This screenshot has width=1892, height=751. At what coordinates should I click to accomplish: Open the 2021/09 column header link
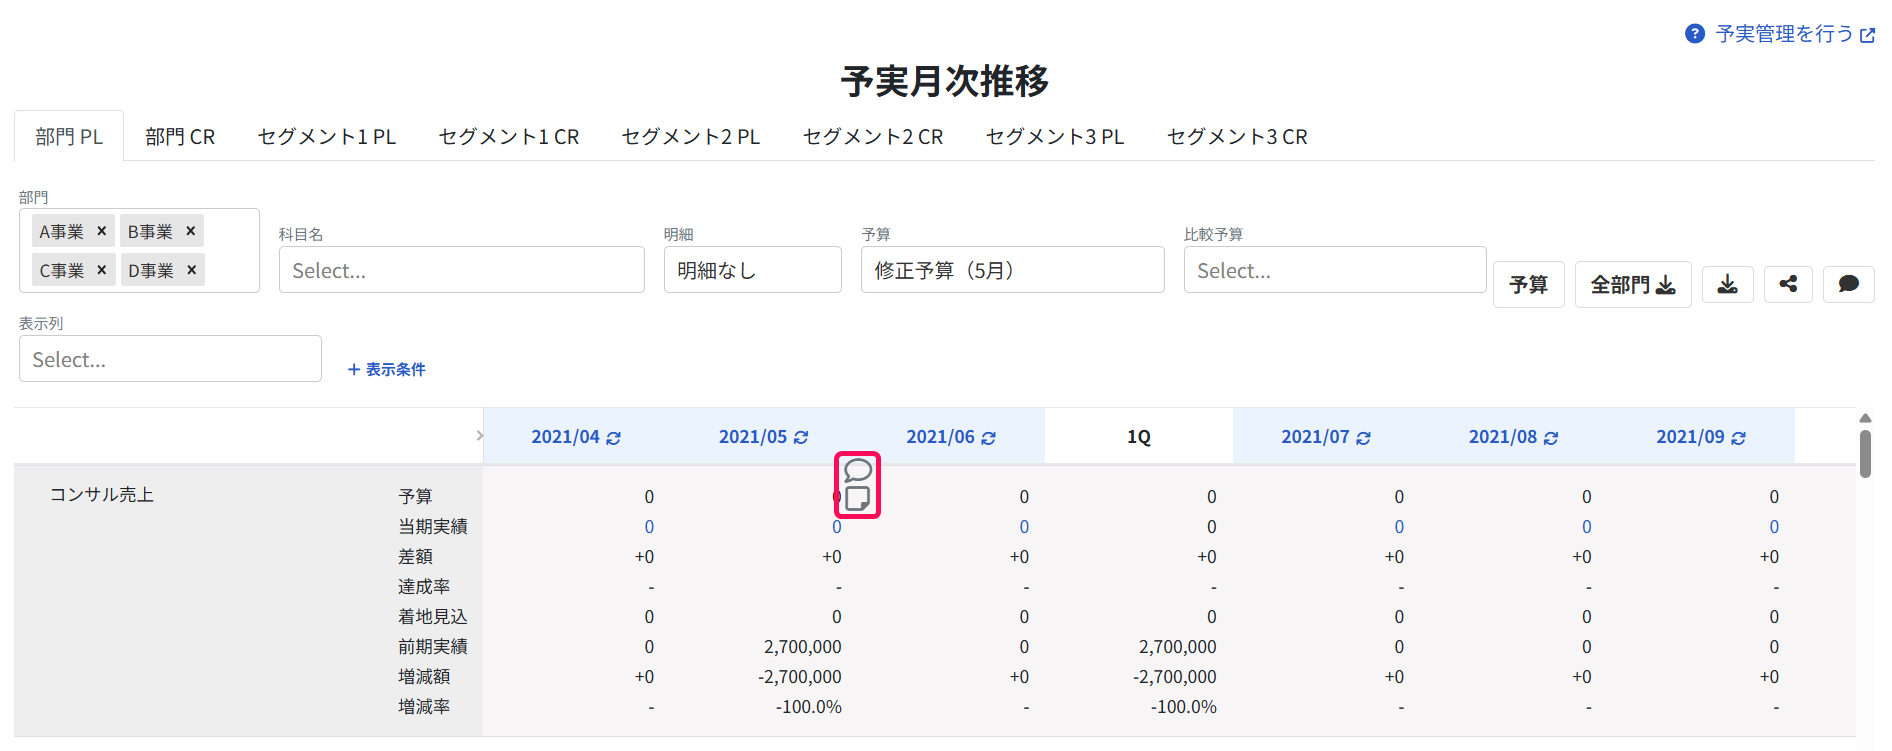click(1690, 437)
